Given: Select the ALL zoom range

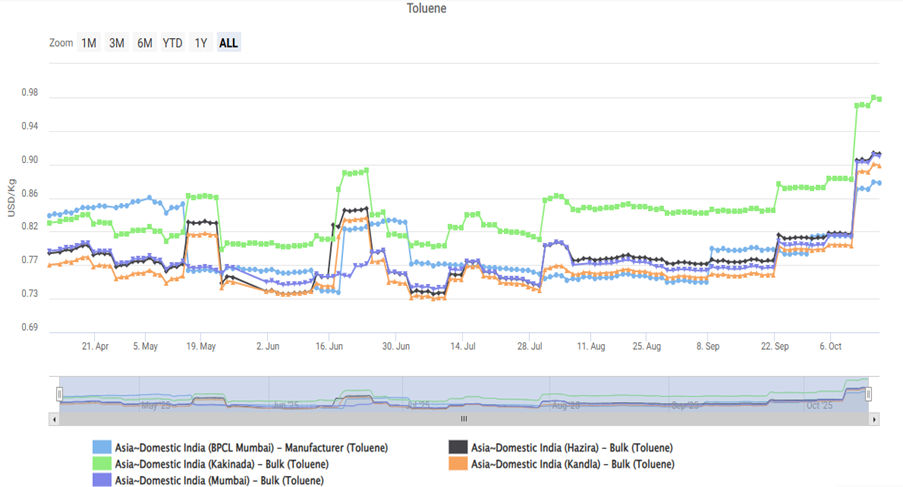Looking at the screenshot, I should (228, 43).
